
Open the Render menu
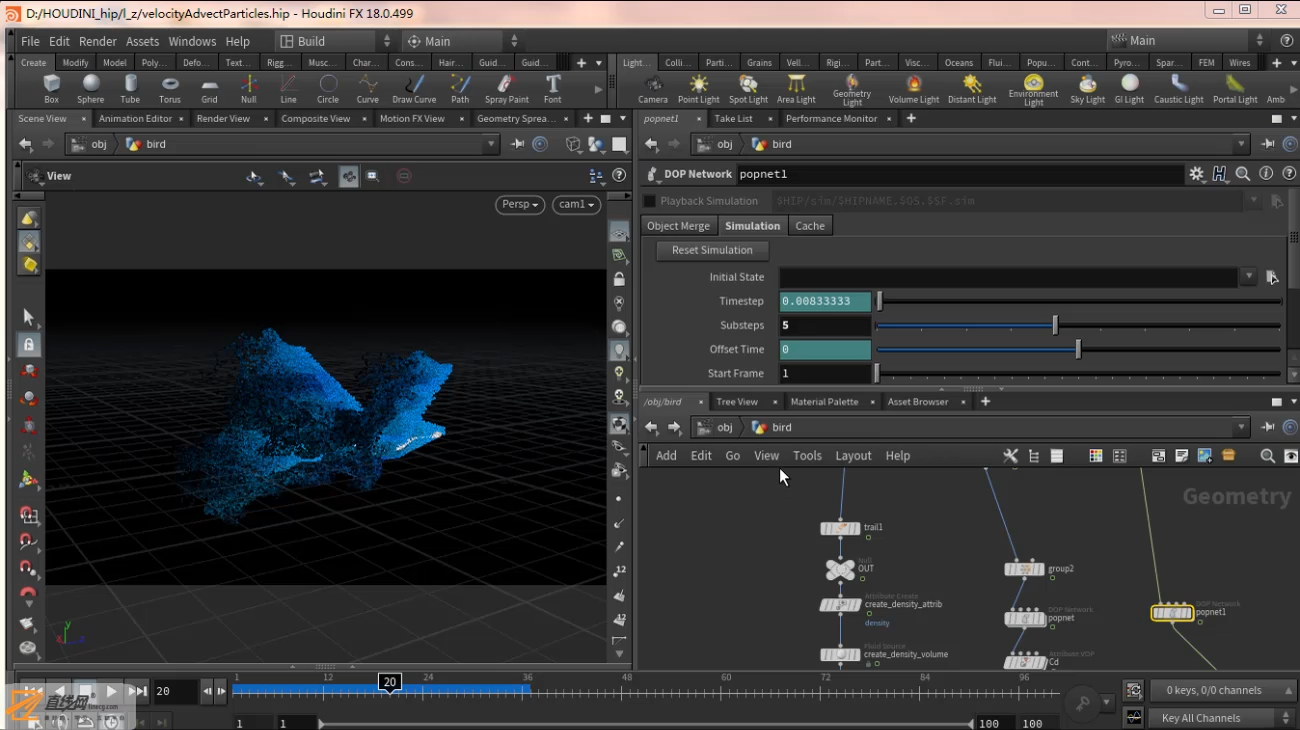[x=98, y=41]
